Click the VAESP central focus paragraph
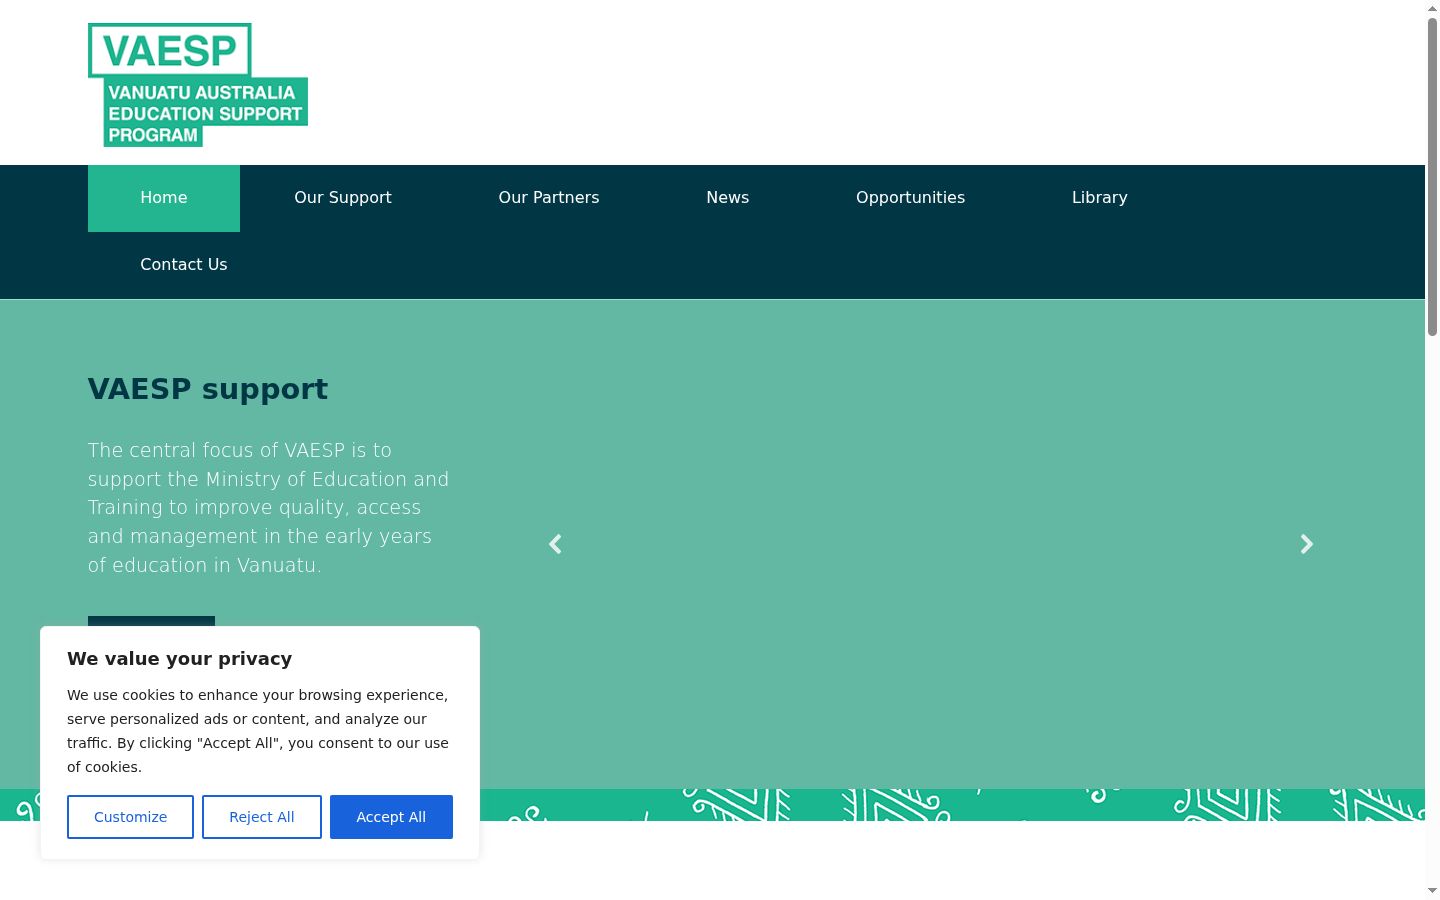 pyautogui.click(x=269, y=508)
